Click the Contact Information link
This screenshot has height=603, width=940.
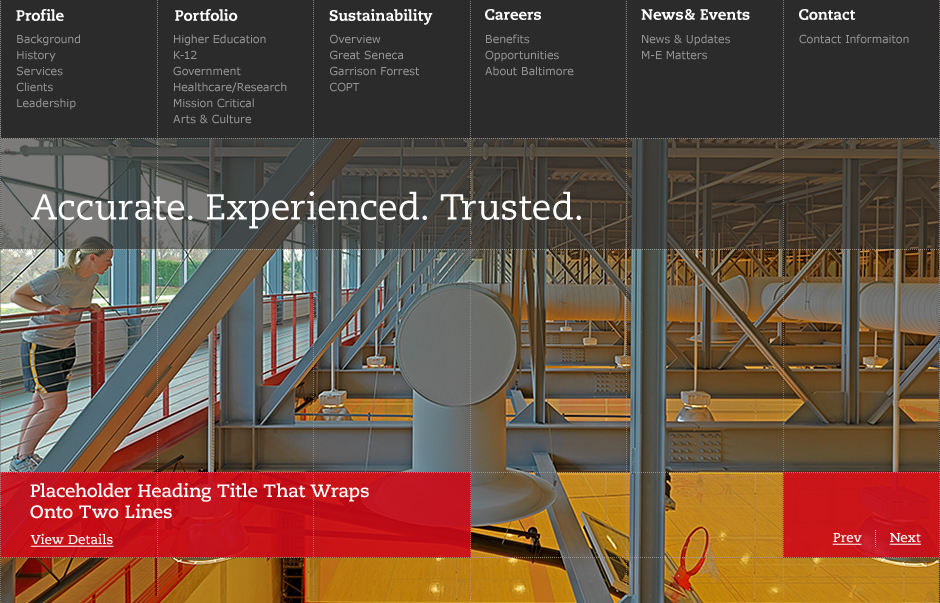pyautogui.click(x=853, y=39)
